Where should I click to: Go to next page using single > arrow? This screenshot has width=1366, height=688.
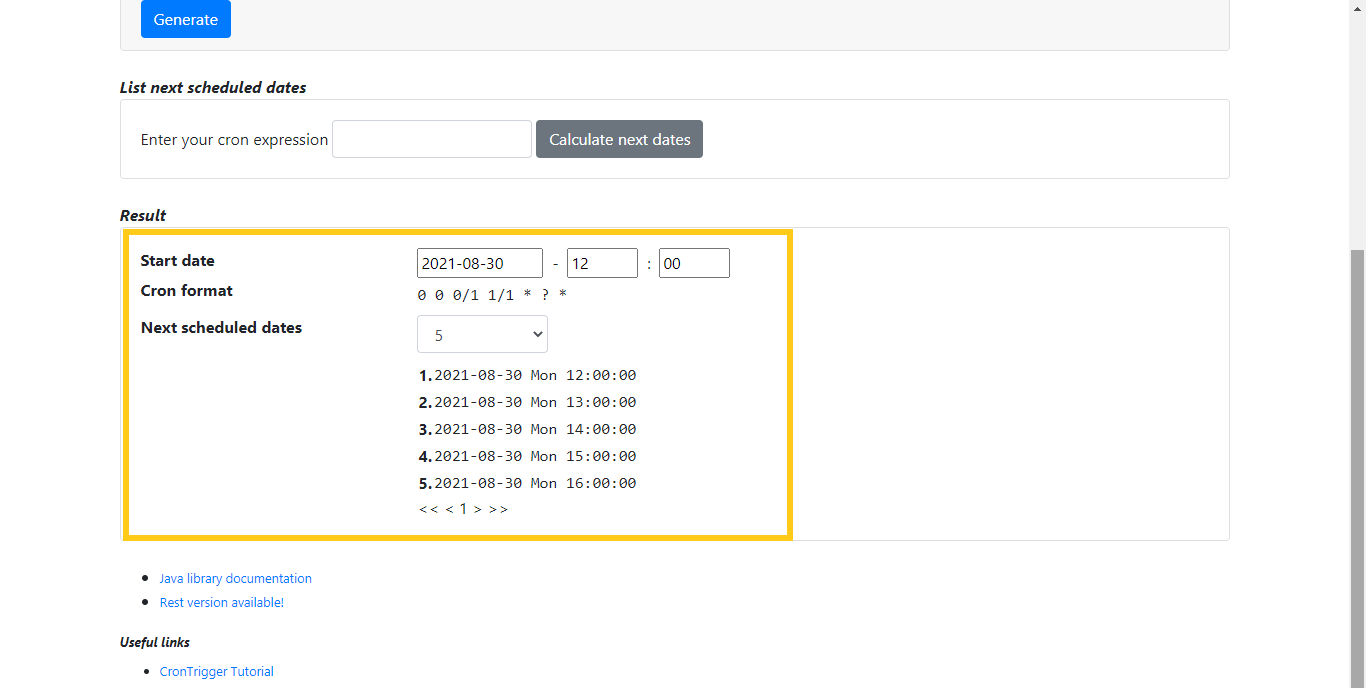477,509
